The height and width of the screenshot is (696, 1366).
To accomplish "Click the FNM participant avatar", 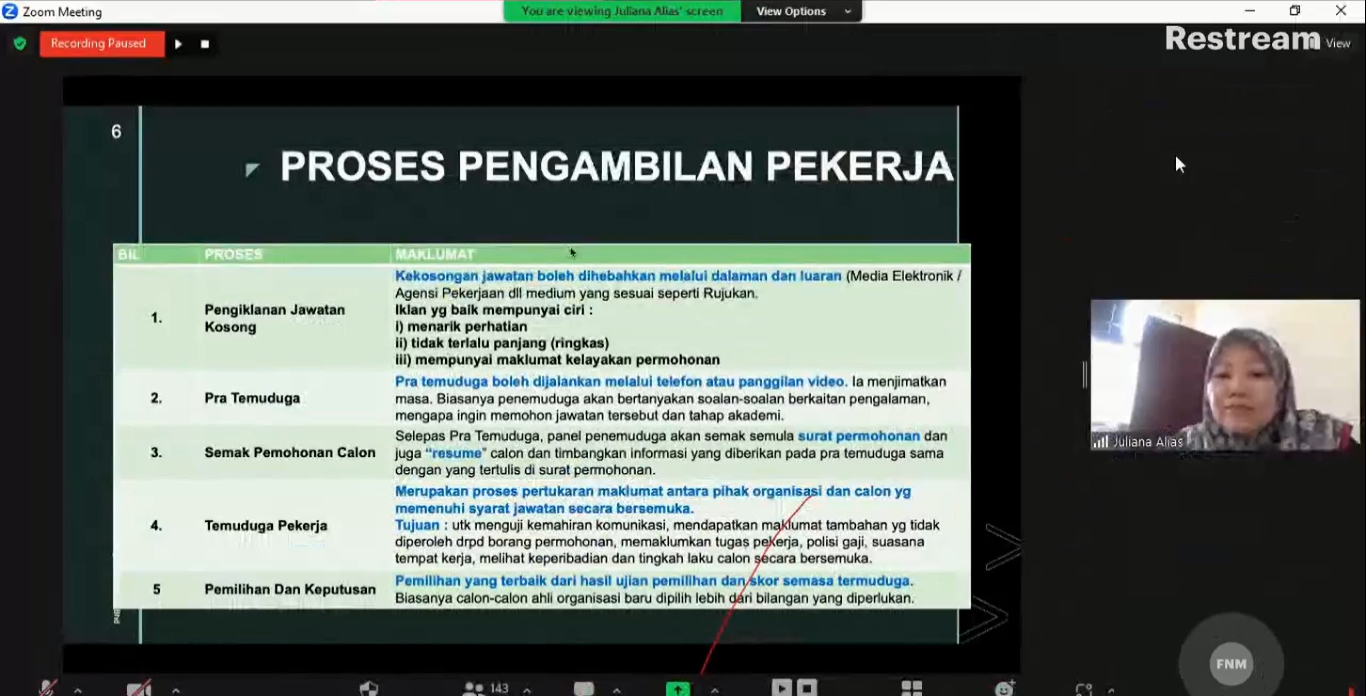I will tap(1231, 664).
